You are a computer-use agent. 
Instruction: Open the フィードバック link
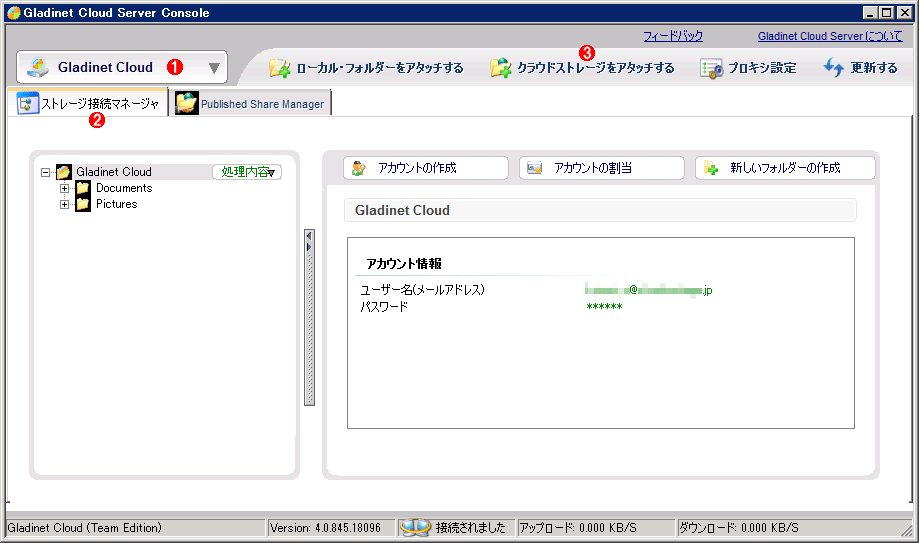(x=673, y=36)
